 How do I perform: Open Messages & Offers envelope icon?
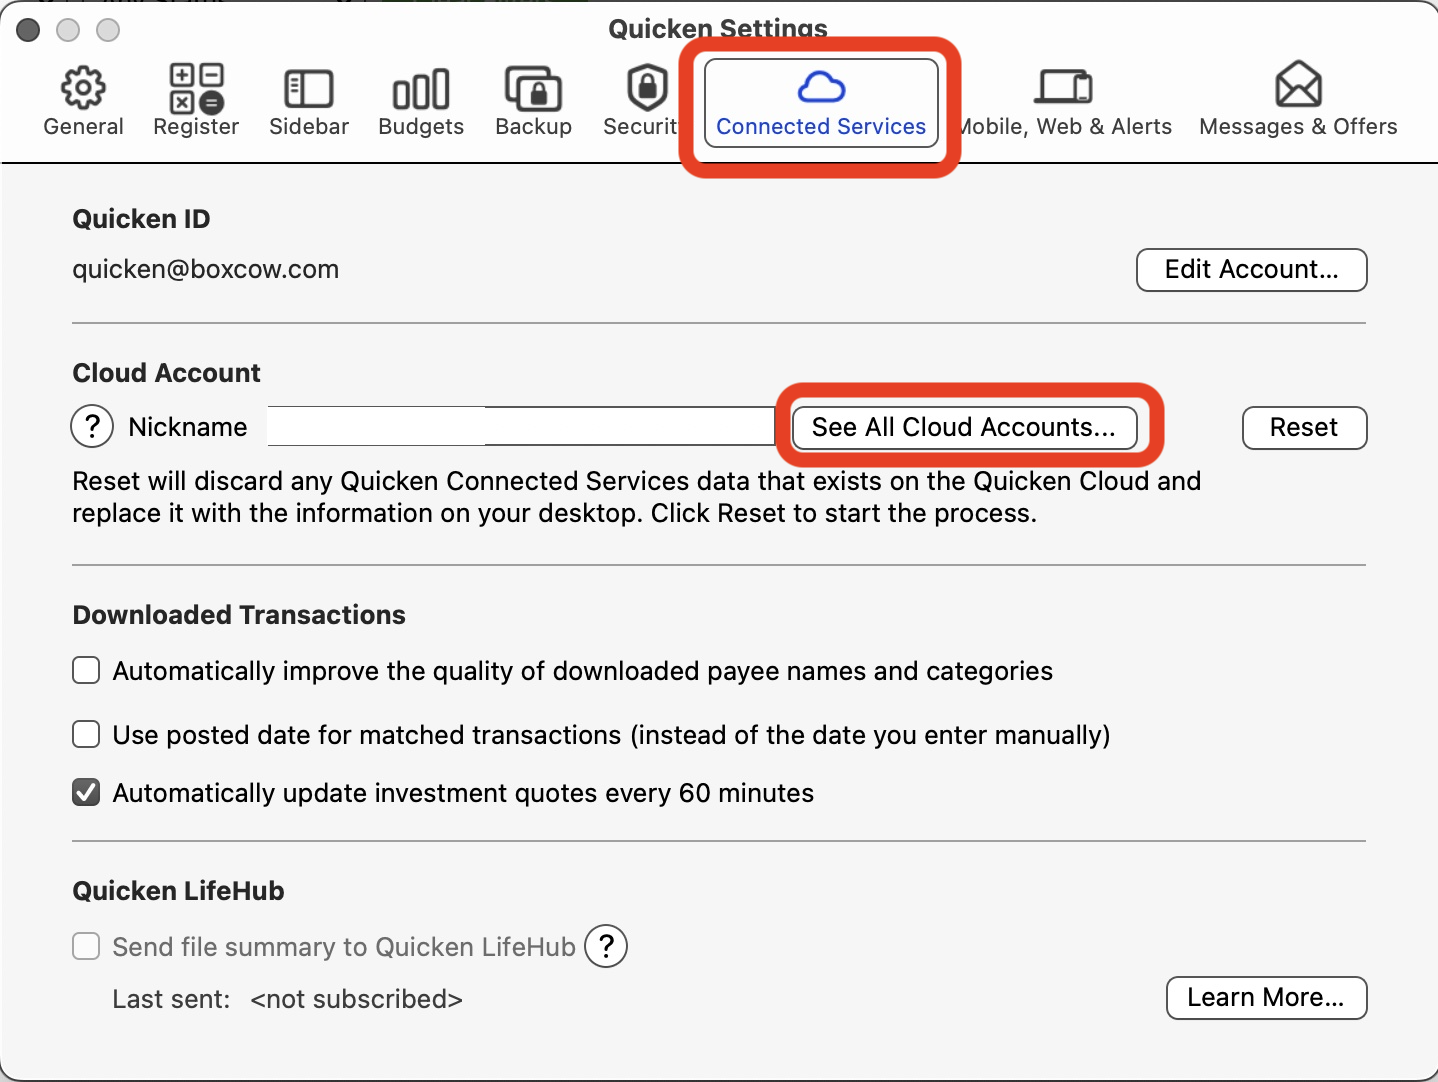coord(1298,85)
